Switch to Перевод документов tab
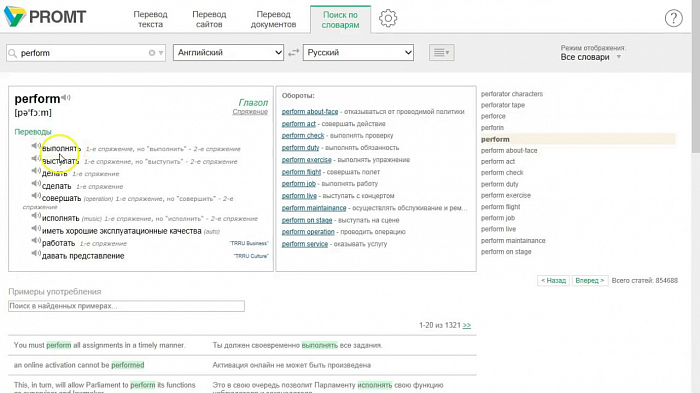 [x=273, y=19]
